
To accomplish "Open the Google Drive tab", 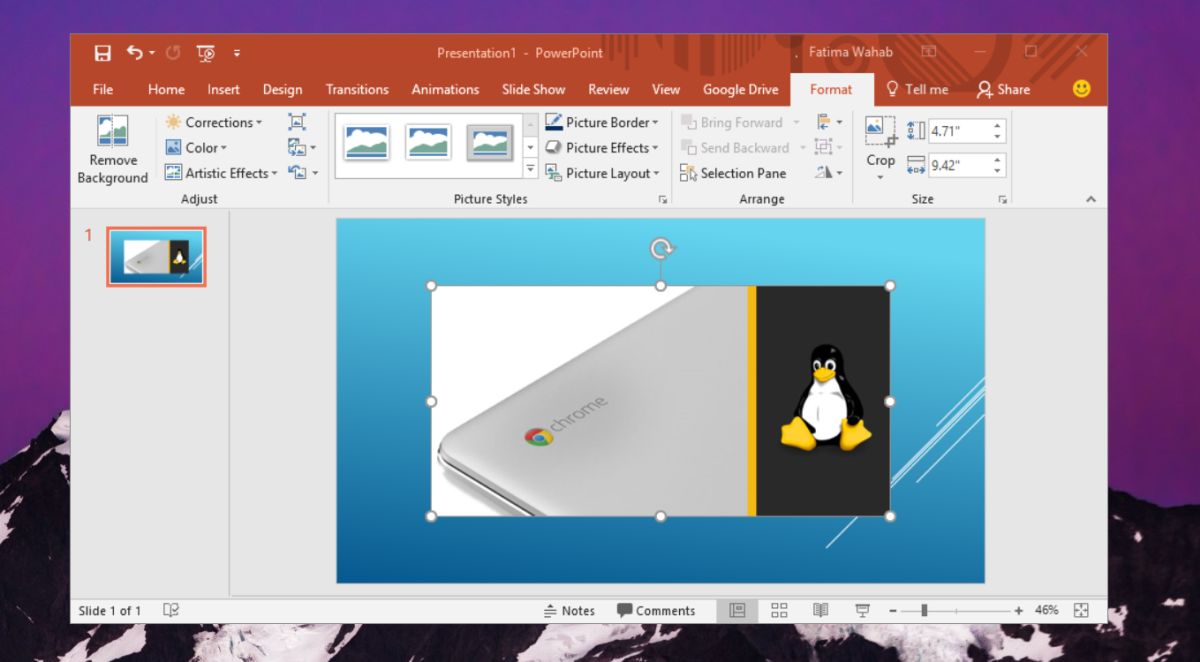I will 740,89.
